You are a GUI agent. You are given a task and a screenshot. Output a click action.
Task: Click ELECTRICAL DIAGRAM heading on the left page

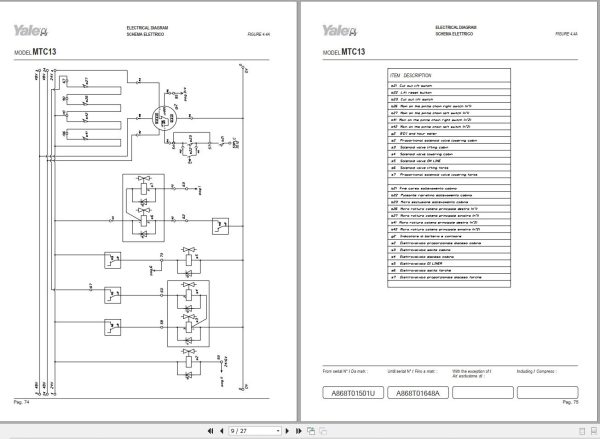click(x=147, y=28)
